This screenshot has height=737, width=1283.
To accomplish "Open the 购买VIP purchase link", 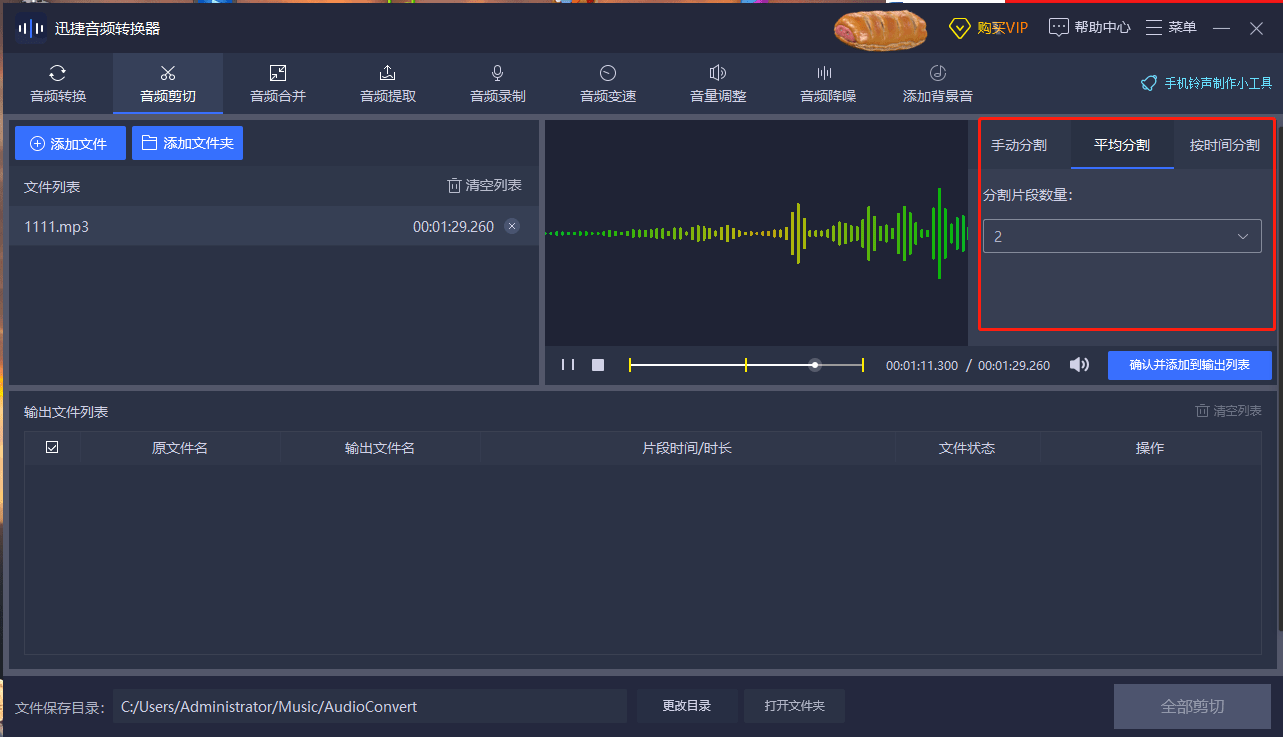I will coord(988,27).
